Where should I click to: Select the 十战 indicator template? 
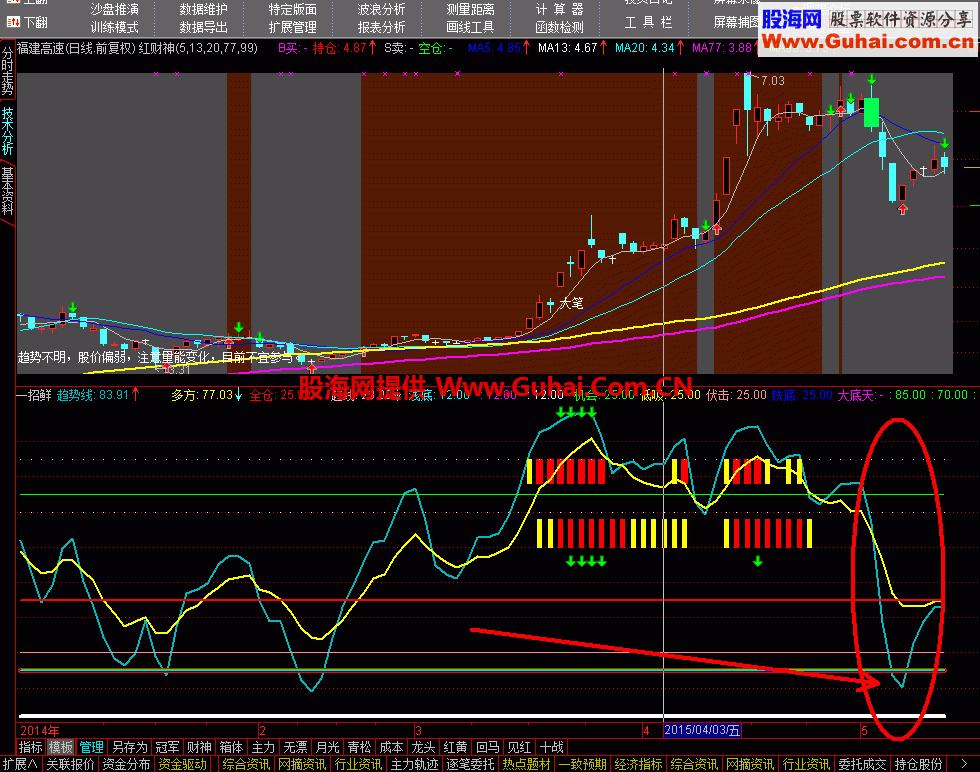pos(551,747)
